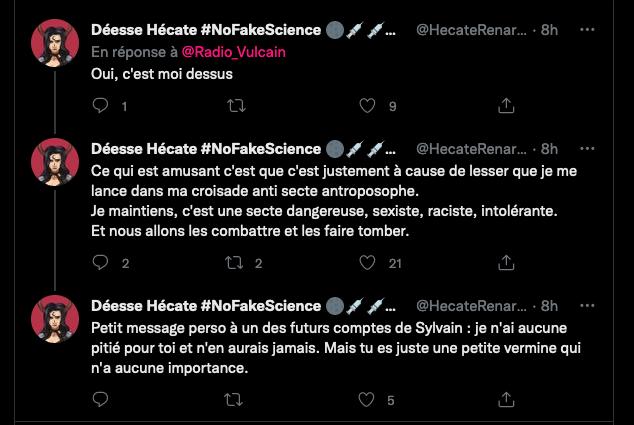Screen dimensions: 634x425
Task: Reply to the "Petit message perso" tweet
Action: (x=99, y=400)
